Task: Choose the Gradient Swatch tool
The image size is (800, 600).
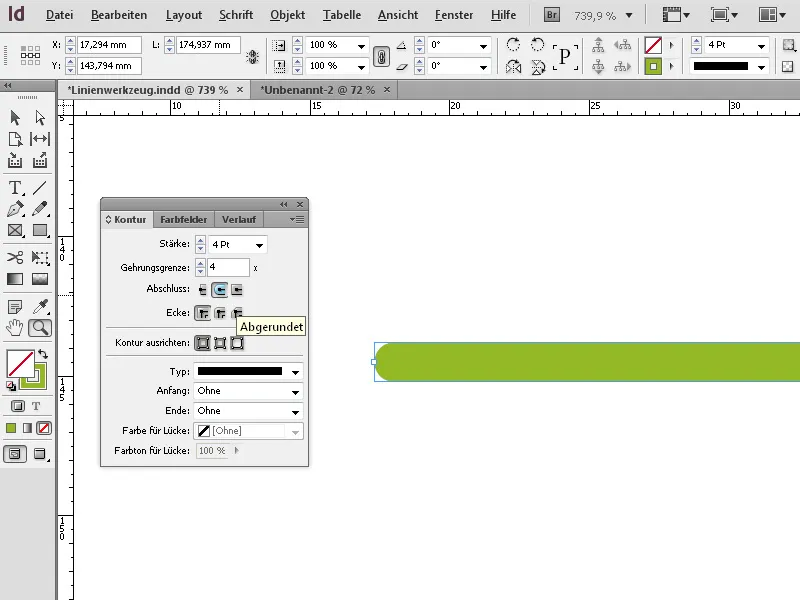Action: (15, 279)
